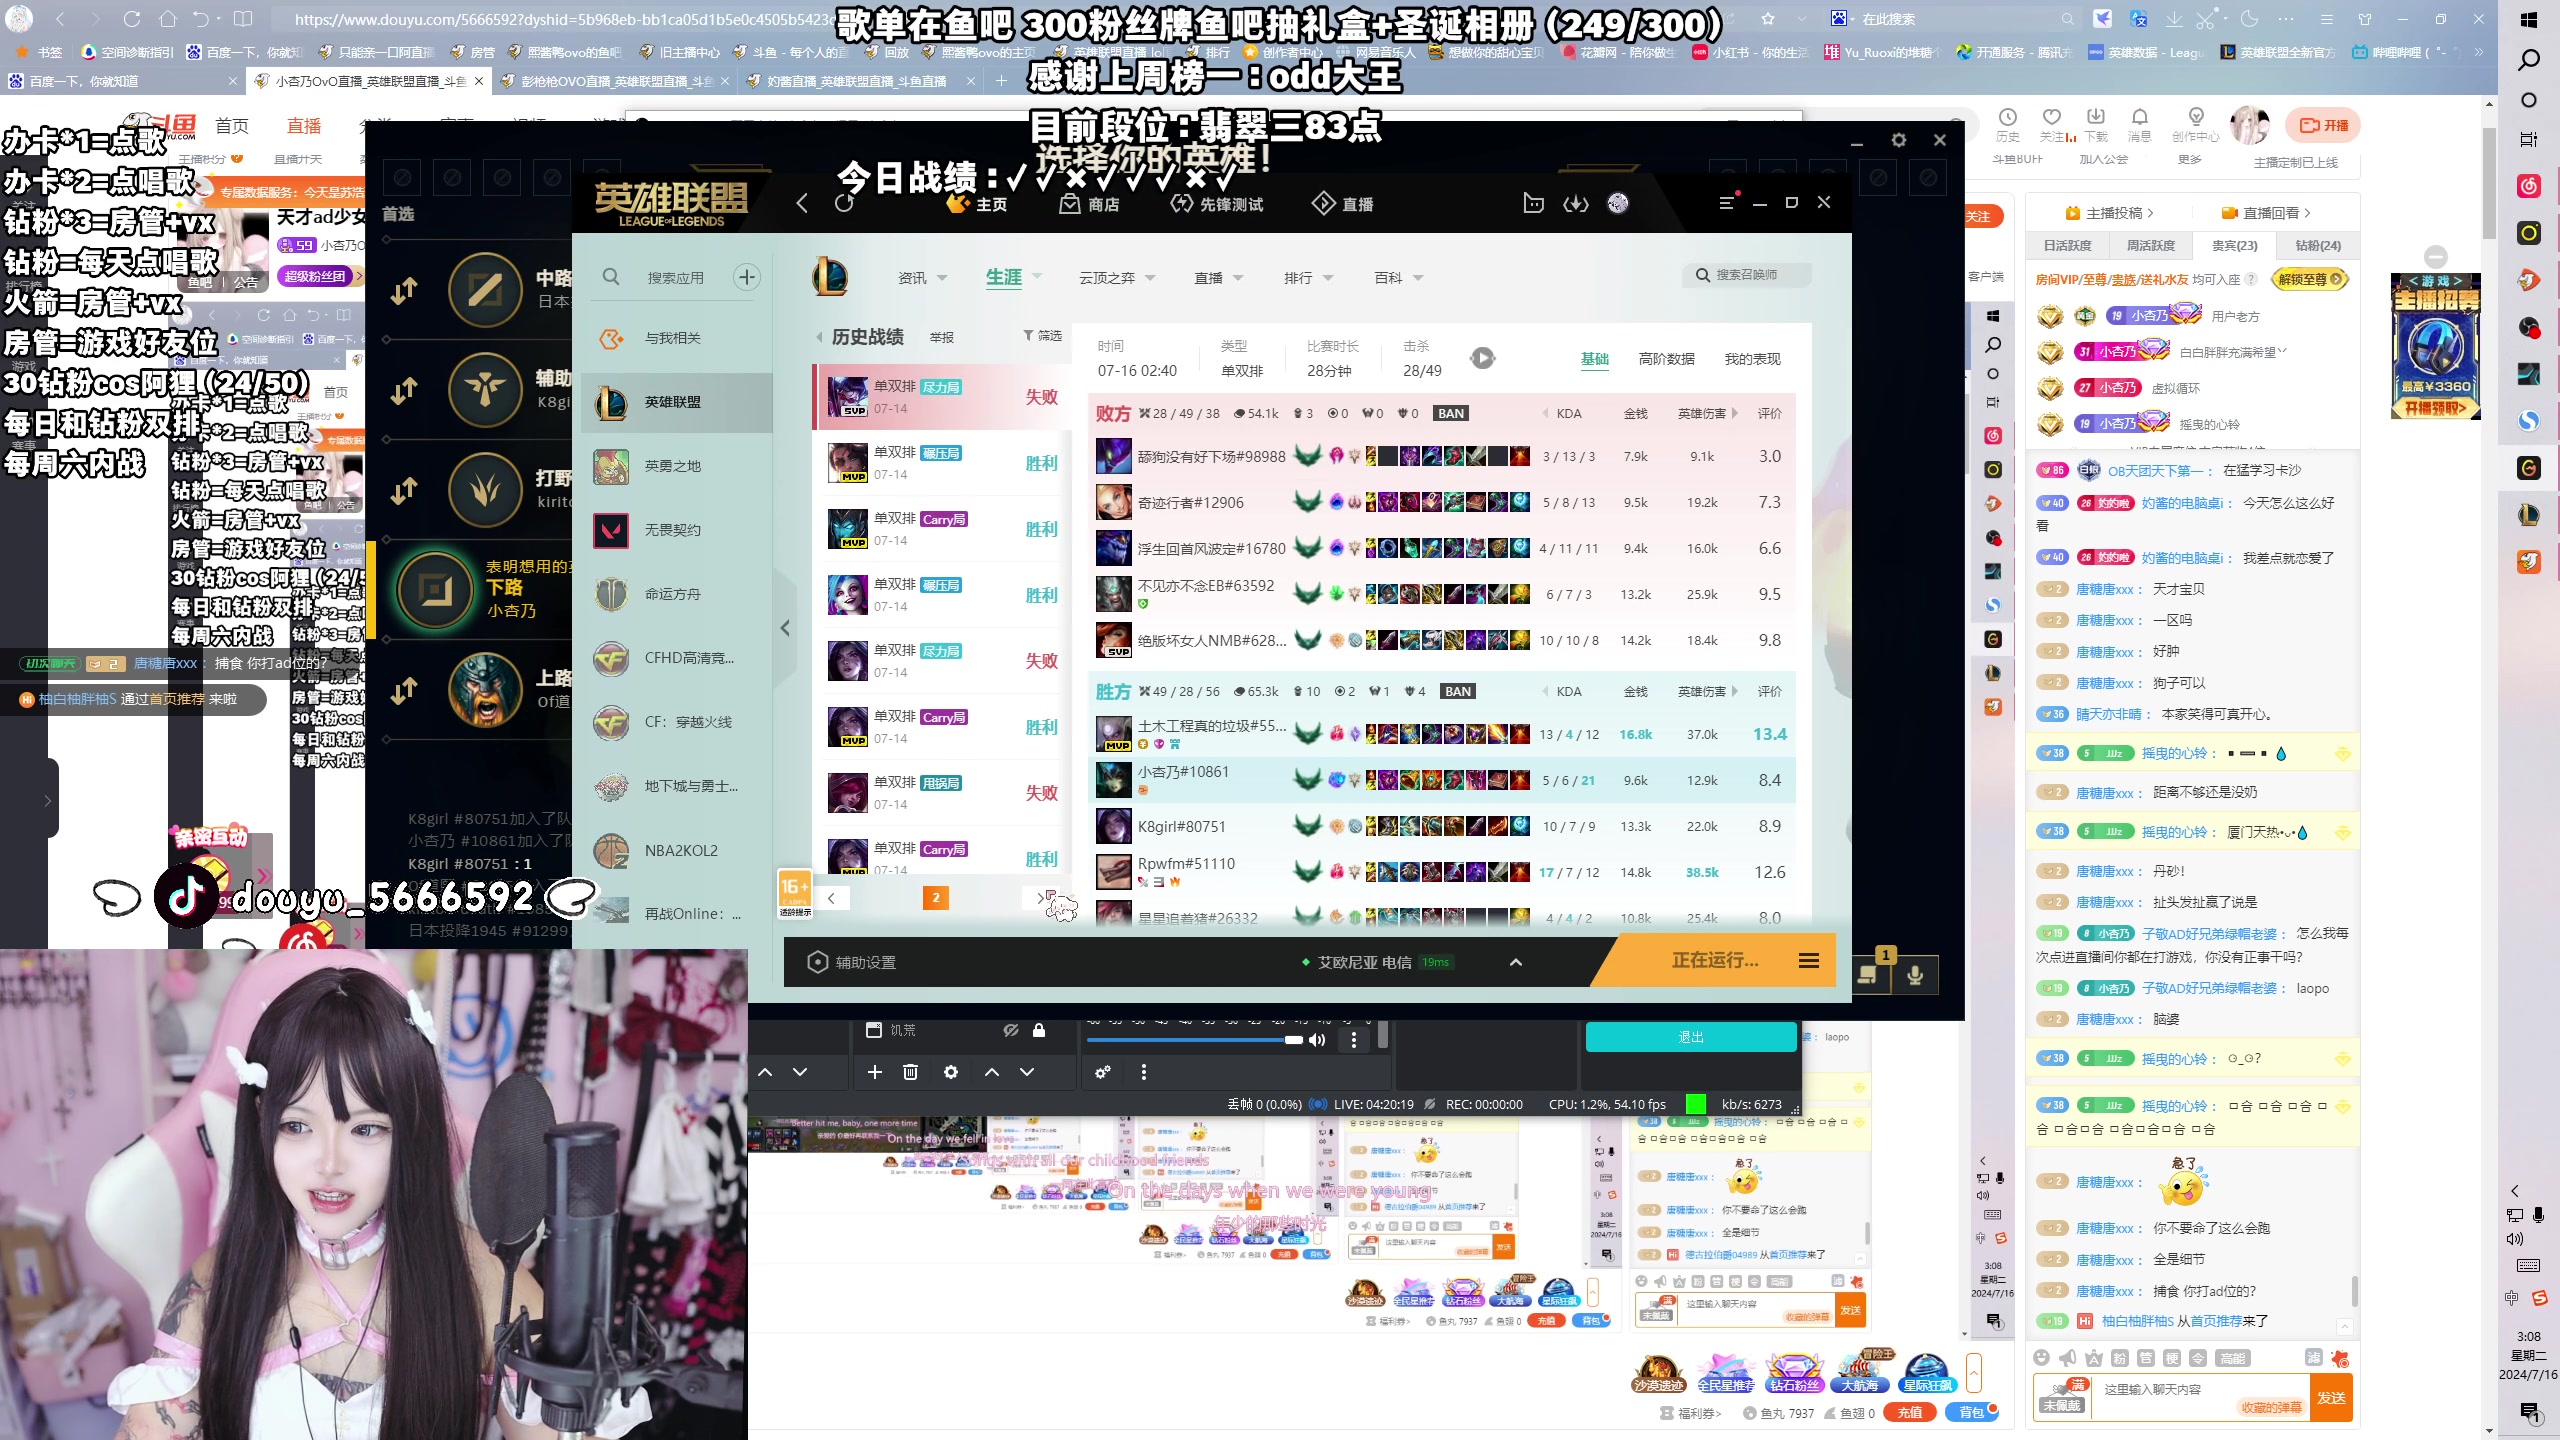The height and width of the screenshot is (1440, 2560).
Task: Open the Windows taskbar search icon
Action: click(x=2528, y=60)
